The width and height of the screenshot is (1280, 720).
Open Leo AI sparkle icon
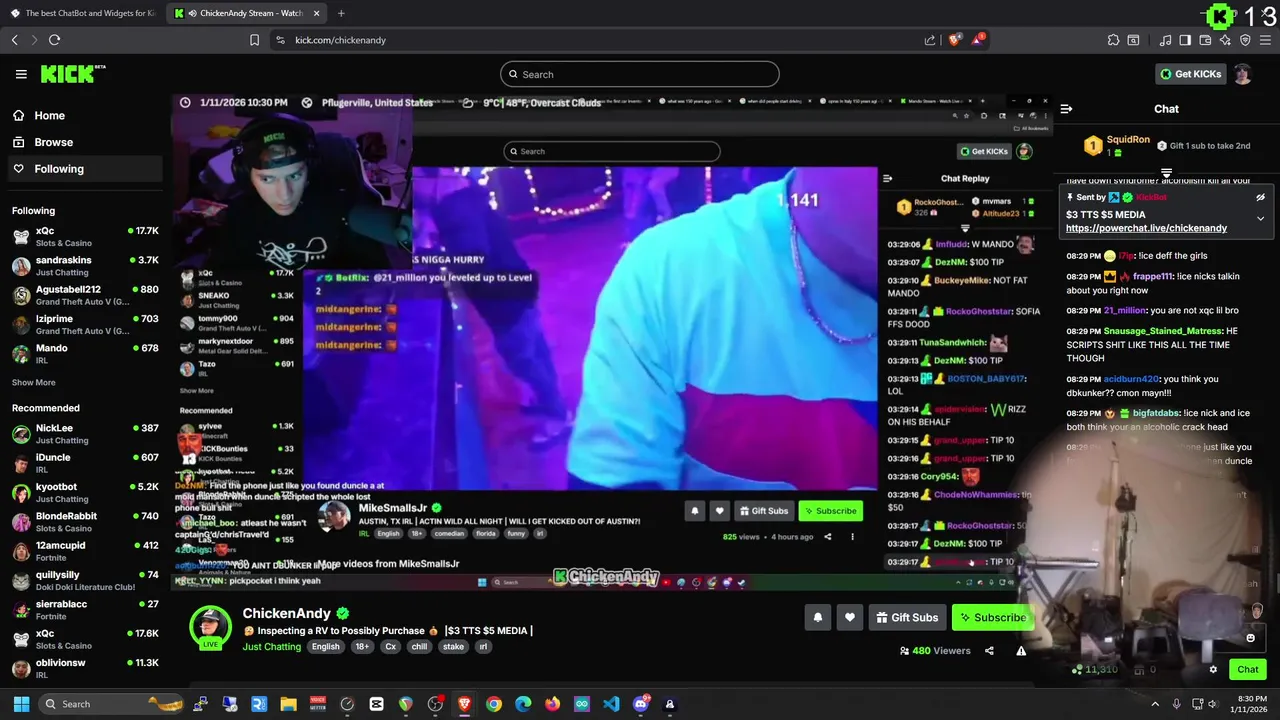1225,40
